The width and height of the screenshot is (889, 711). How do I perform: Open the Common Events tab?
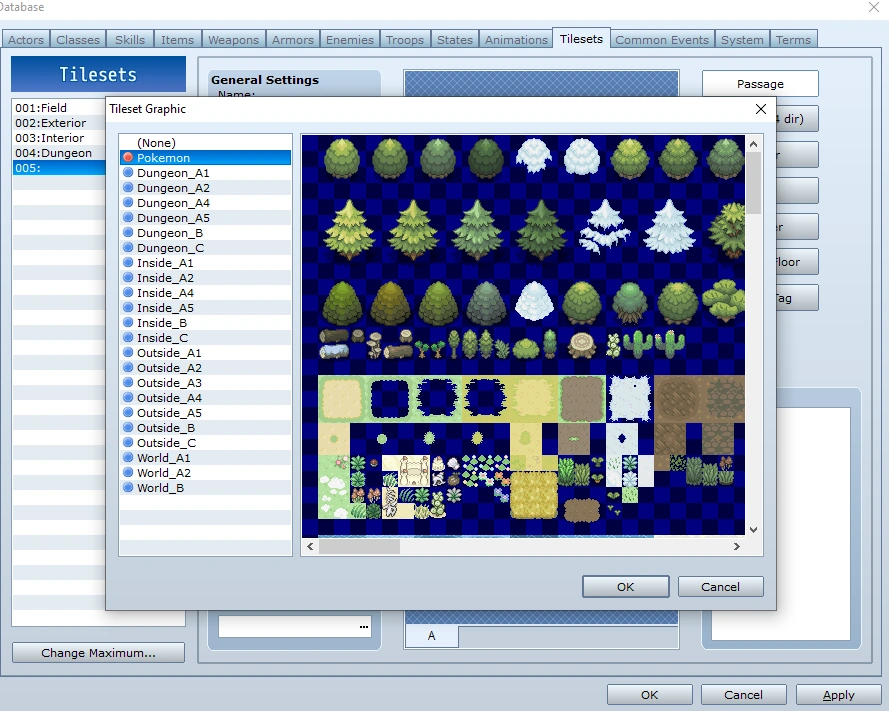pyautogui.click(x=662, y=40)
